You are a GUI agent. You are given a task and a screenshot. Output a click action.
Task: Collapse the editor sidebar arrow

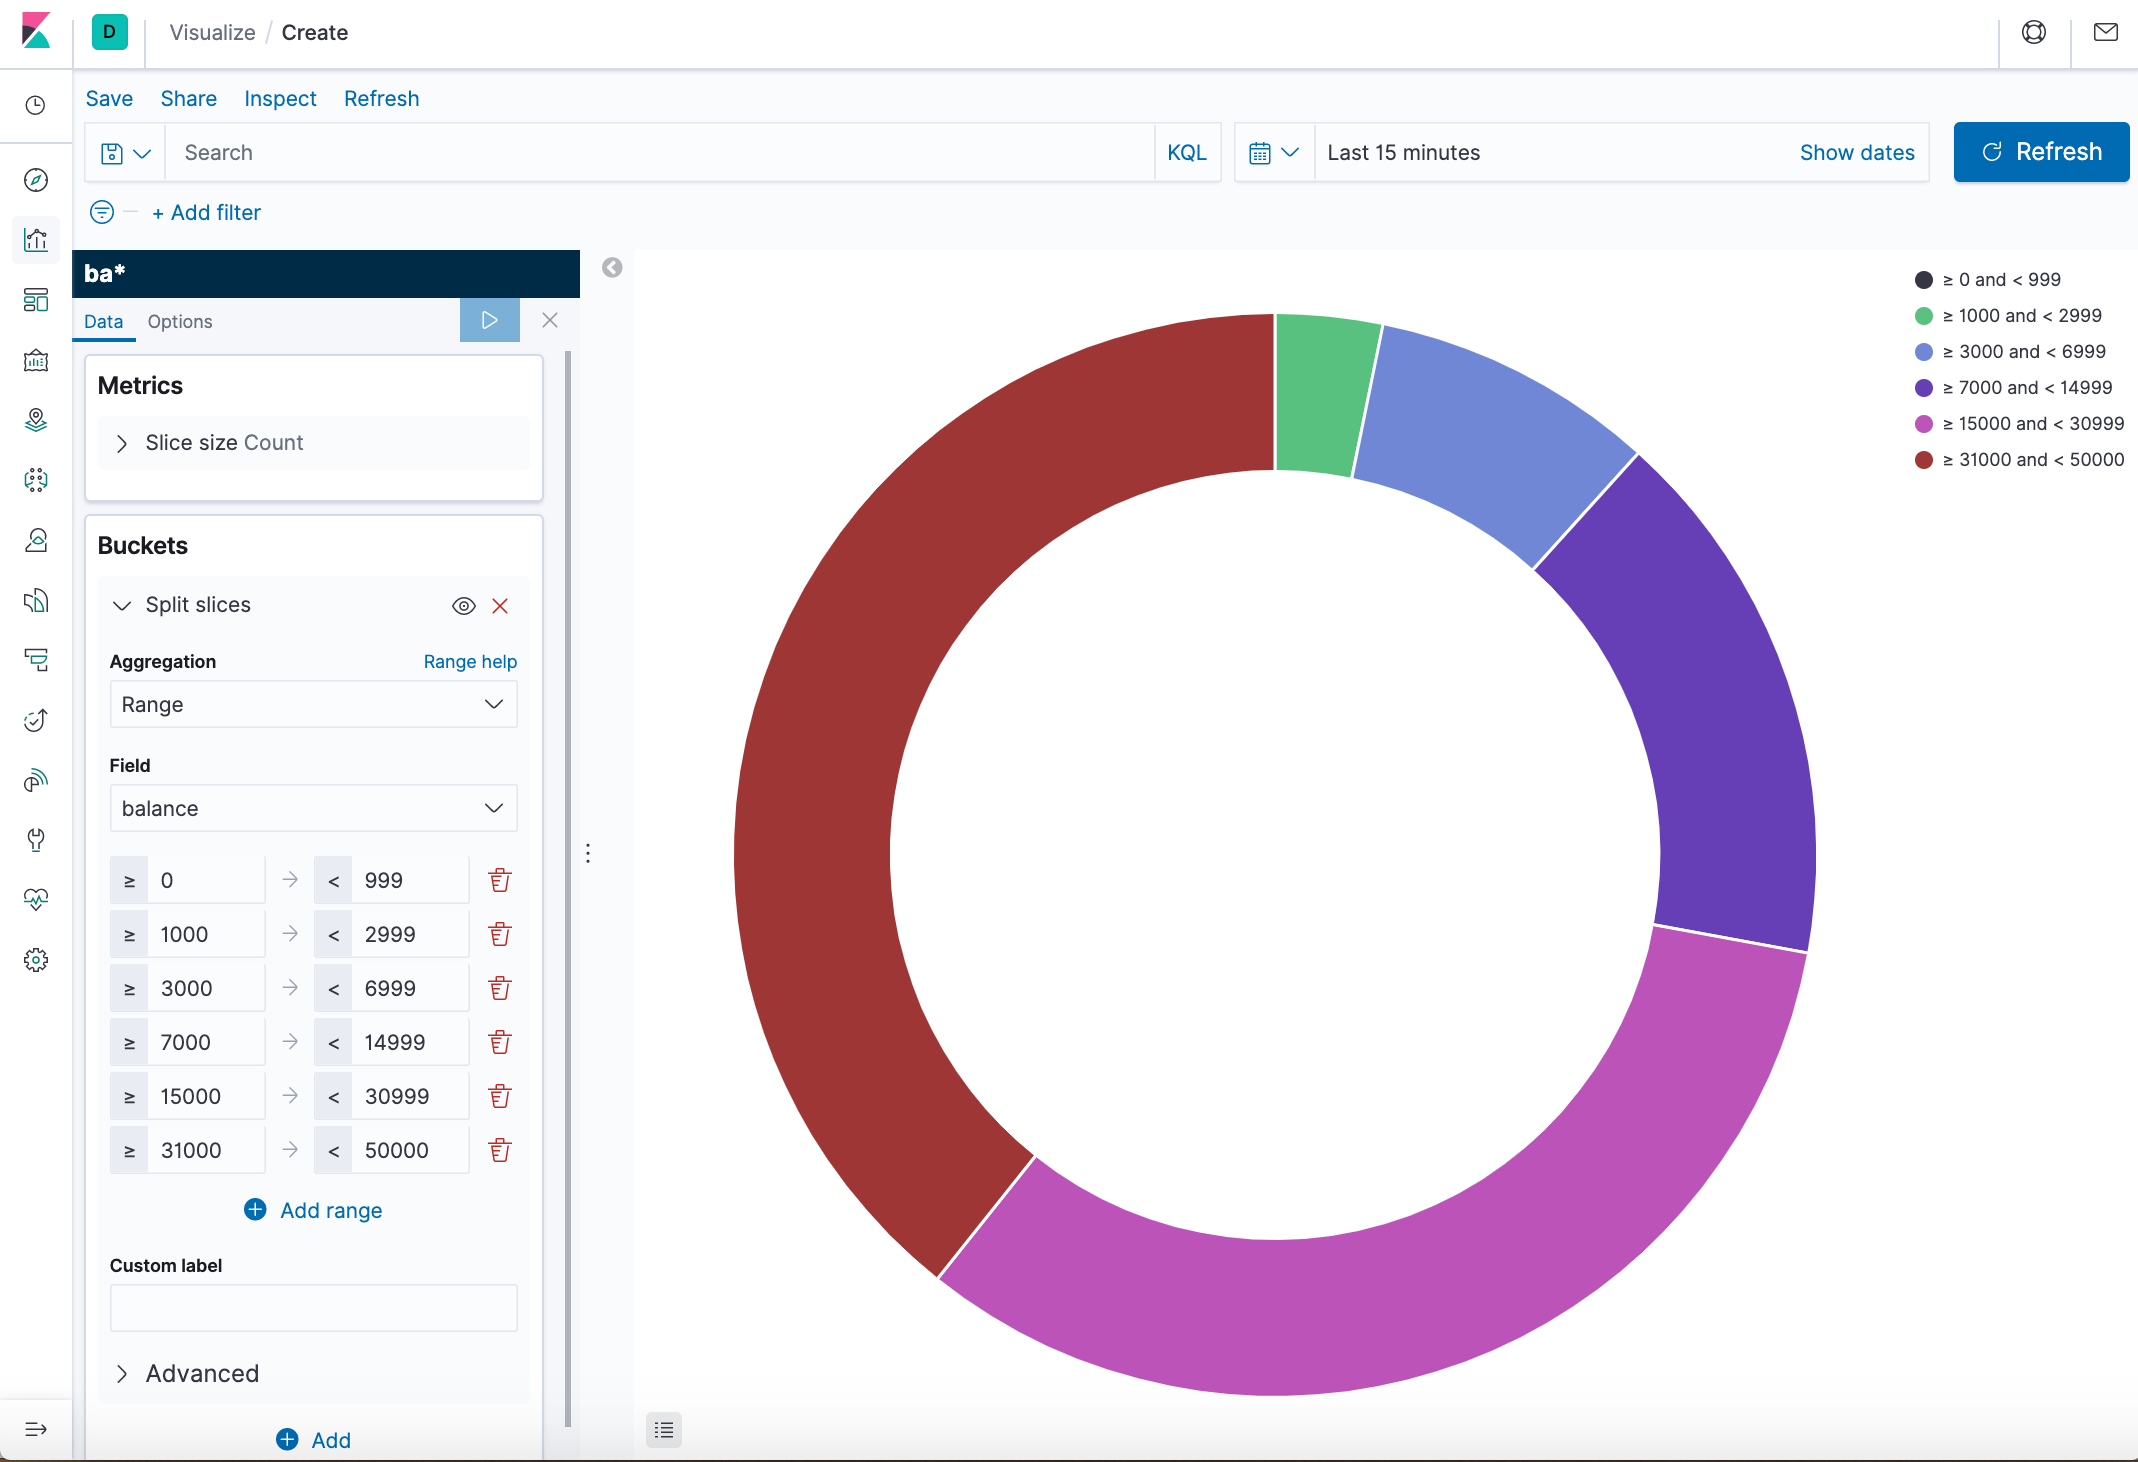pos(612,267)
